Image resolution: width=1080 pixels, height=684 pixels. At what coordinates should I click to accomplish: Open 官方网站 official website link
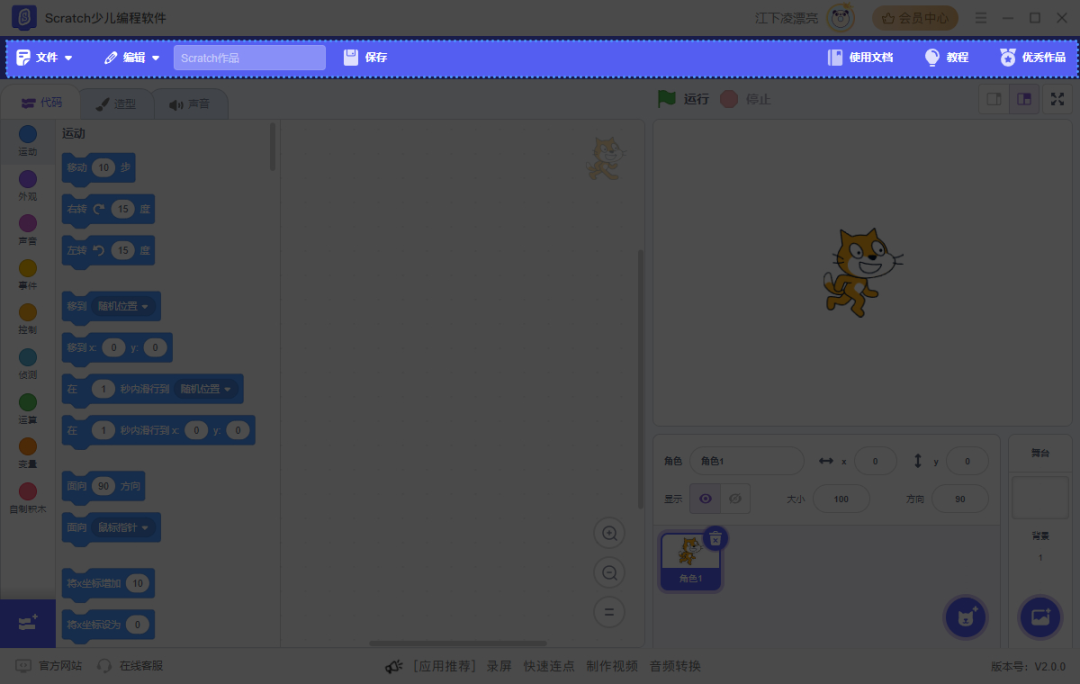coord(49,666)
